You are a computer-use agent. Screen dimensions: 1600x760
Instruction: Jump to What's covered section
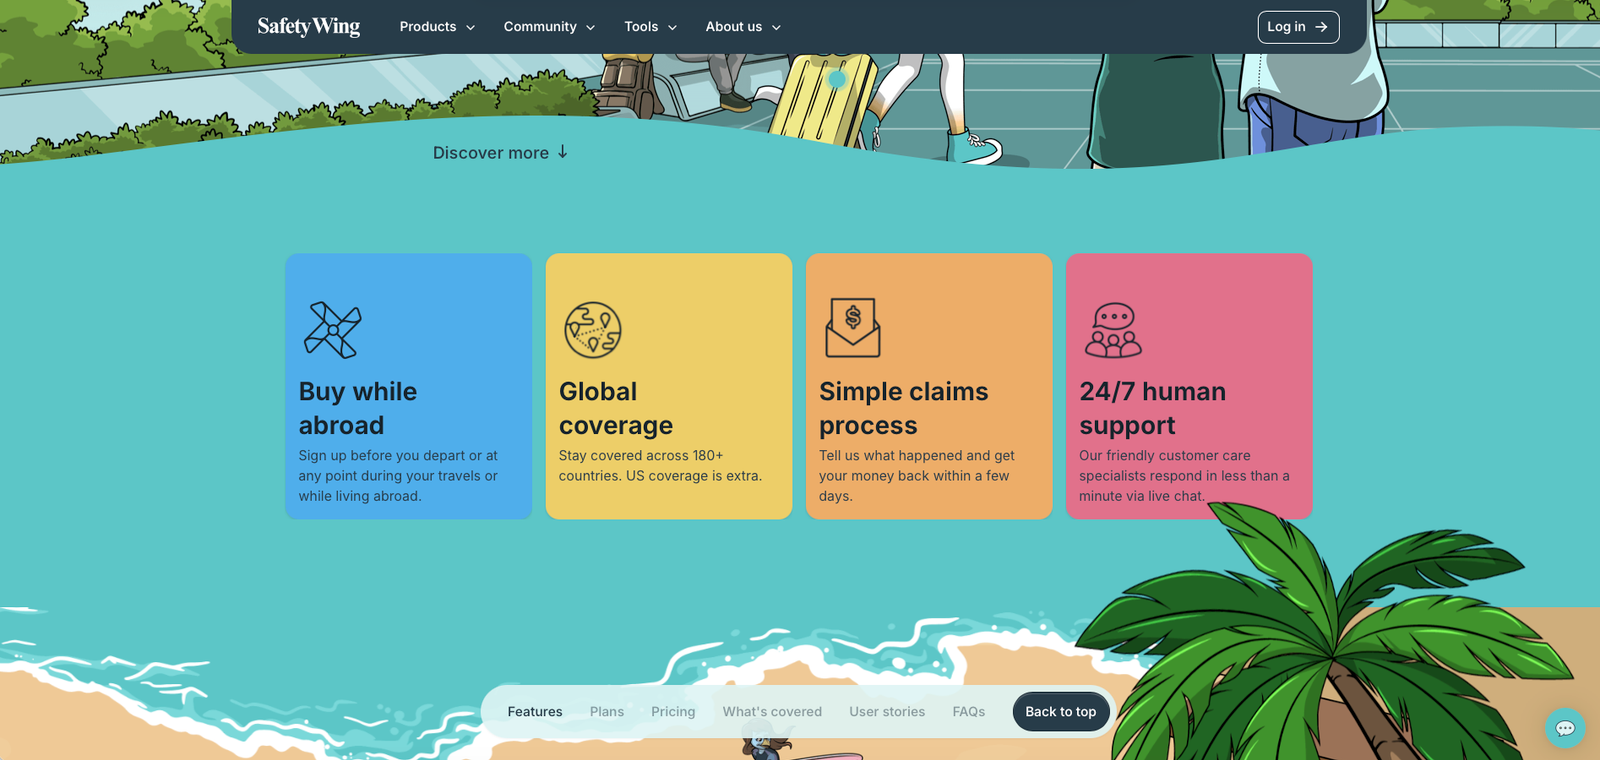pyautogui.click(x=772, y=712)
